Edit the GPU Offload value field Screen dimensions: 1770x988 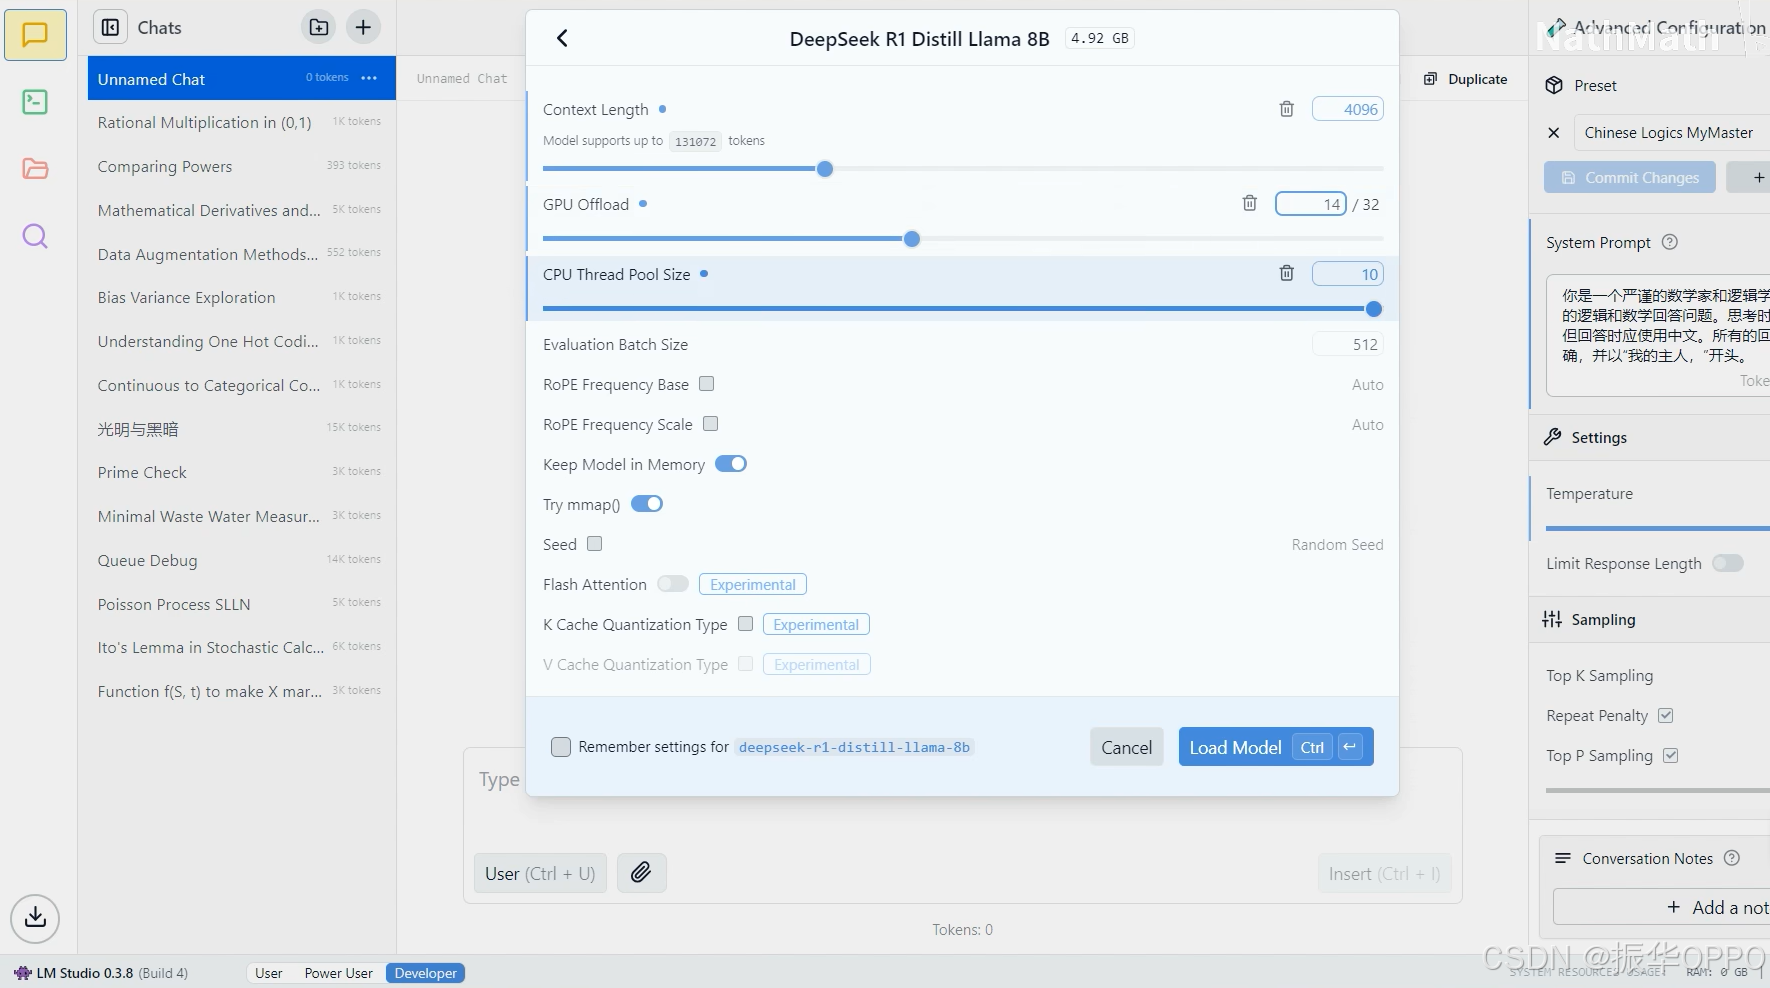(x=1311, y=204)
